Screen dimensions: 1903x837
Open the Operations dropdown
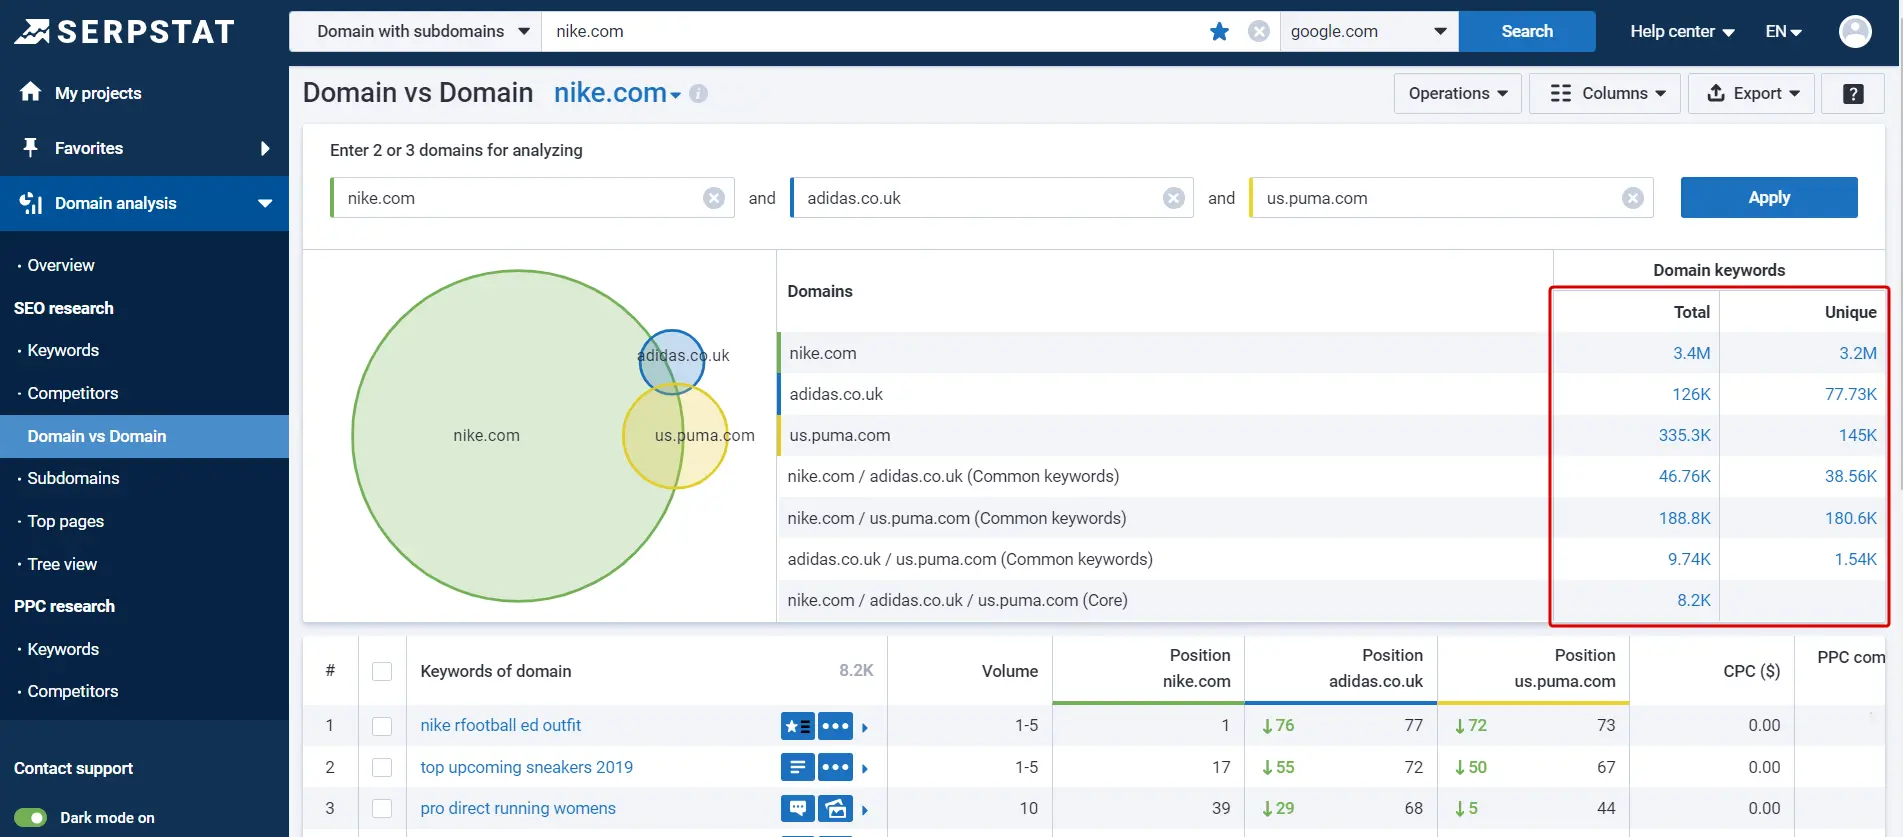click(1458, 93)
